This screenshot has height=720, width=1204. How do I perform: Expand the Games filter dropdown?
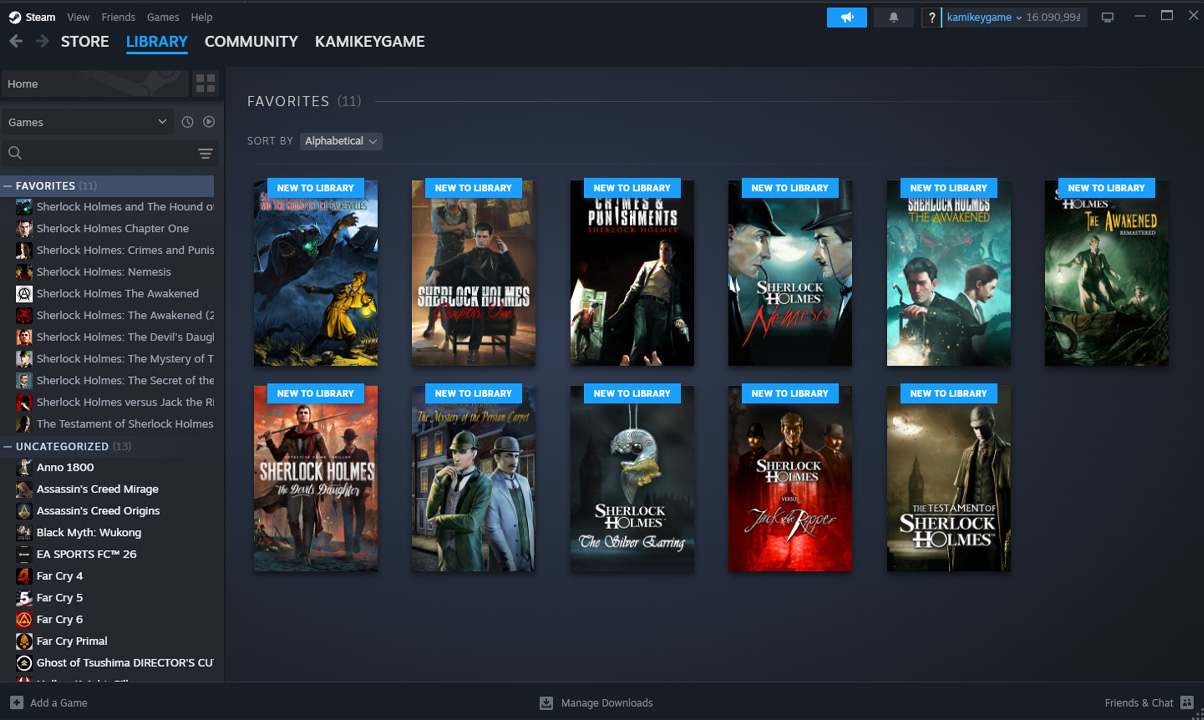[88, 122]
